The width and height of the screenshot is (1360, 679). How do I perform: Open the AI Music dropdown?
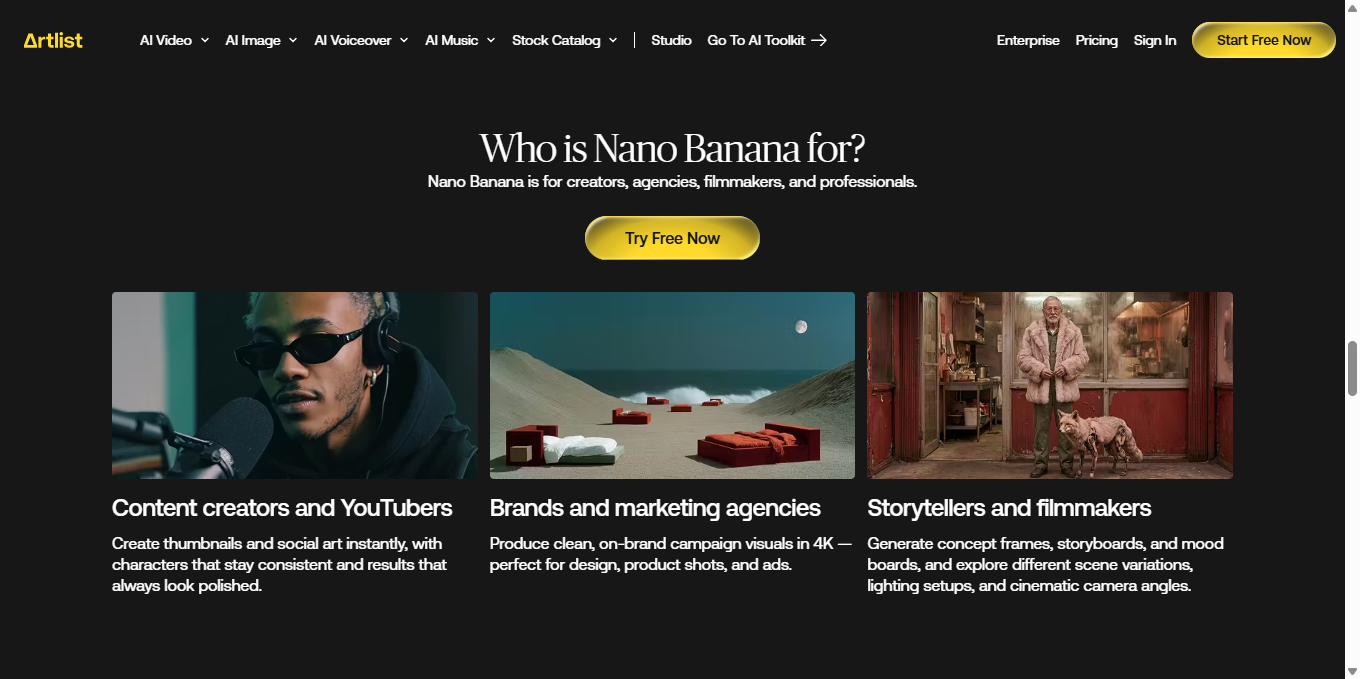pos(460,40)
